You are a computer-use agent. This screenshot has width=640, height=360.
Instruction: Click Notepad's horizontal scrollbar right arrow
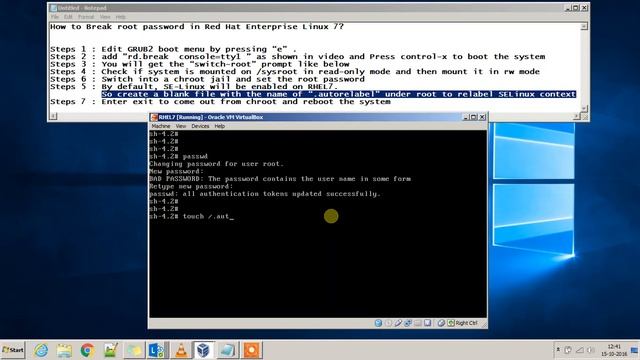(577, 116)
